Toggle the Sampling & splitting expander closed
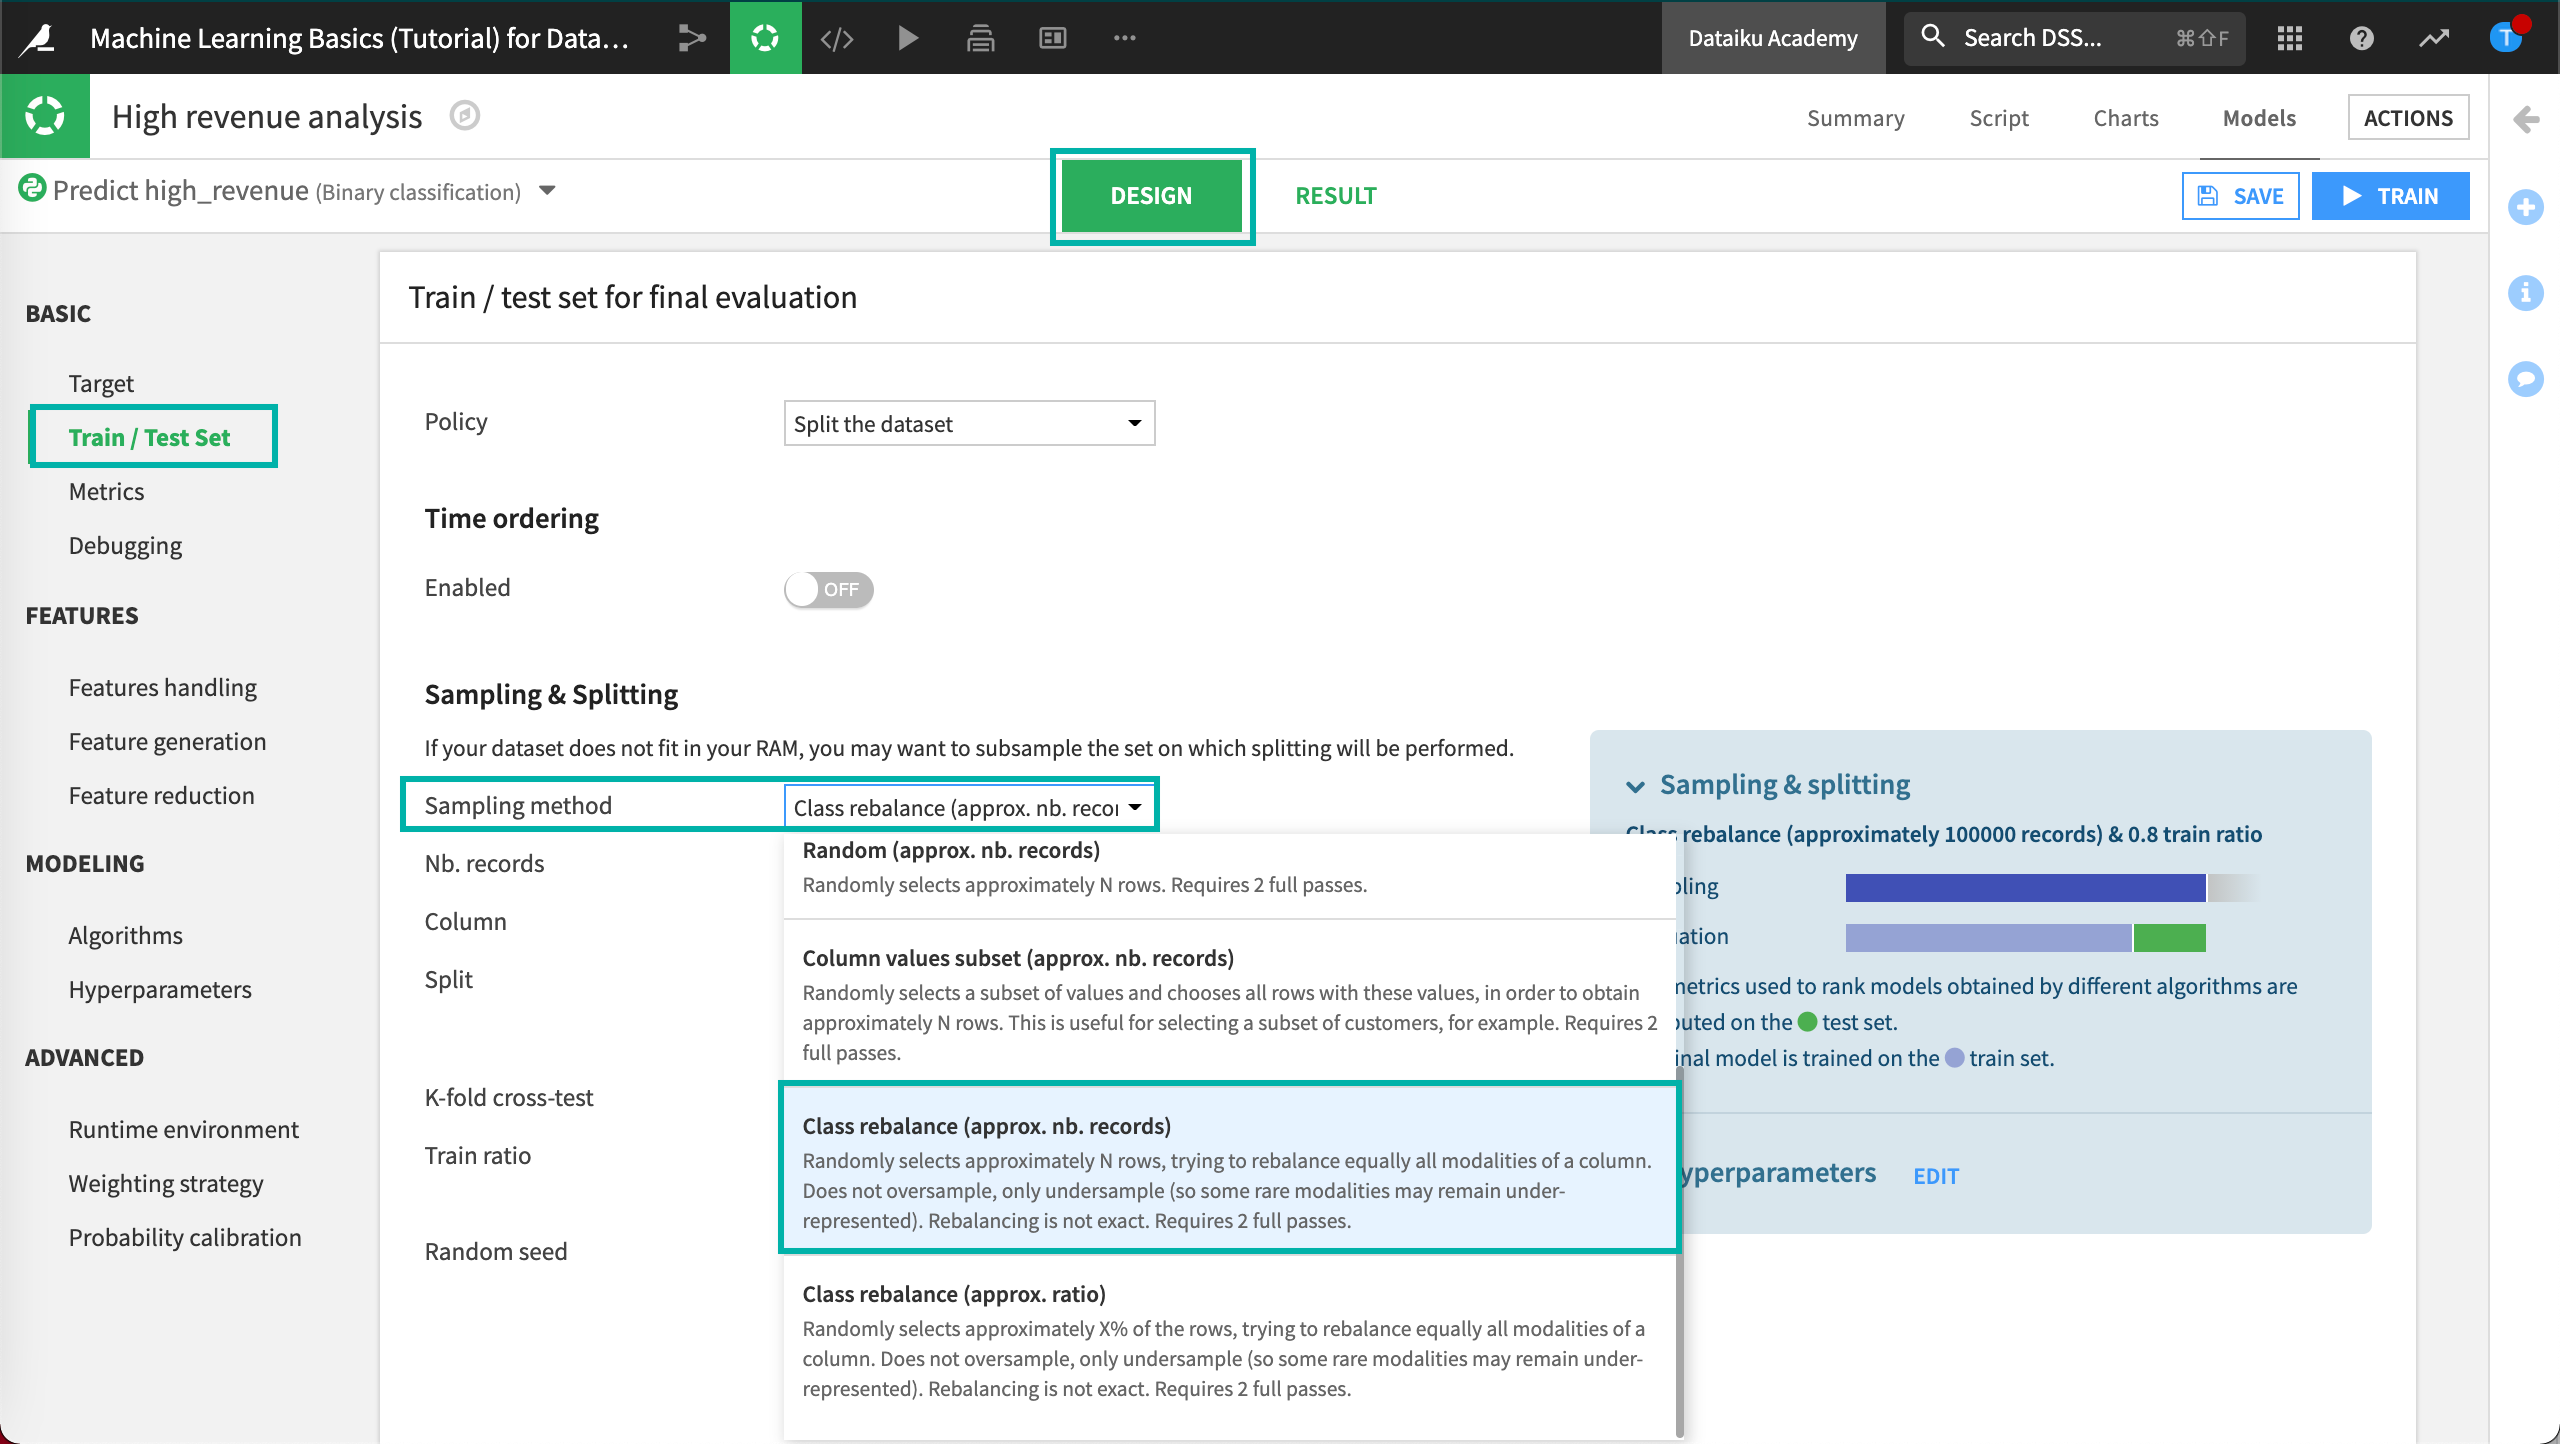This screenshot has height=1444, width=2560. pos(1637,784)
